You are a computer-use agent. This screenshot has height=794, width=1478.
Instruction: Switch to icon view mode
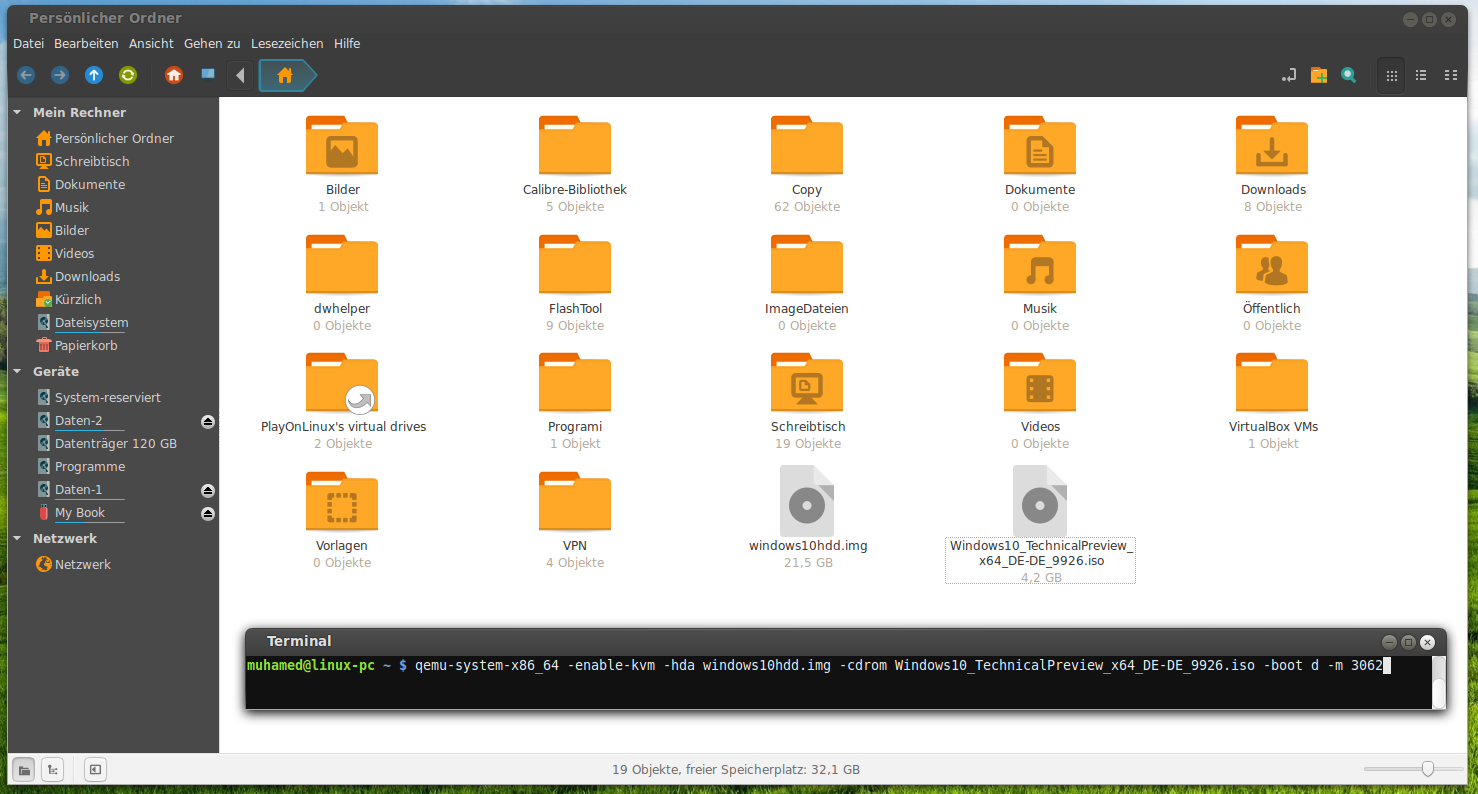point(1391,75)
